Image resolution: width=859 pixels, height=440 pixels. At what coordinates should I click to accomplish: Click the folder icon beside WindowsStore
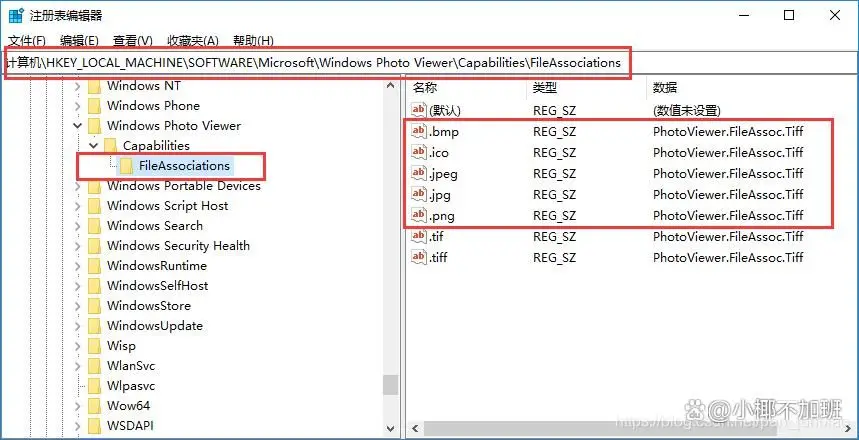click(x=95, y=306)
